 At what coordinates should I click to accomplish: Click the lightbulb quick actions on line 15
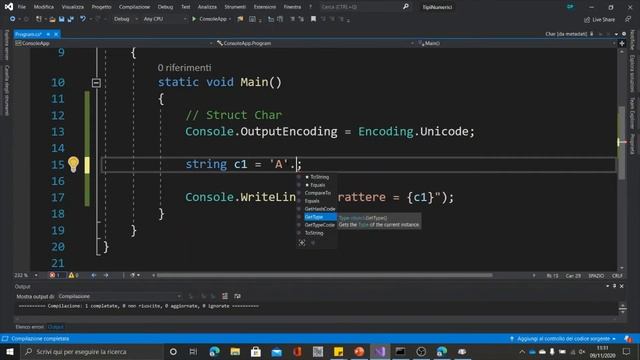coord(73,164)
